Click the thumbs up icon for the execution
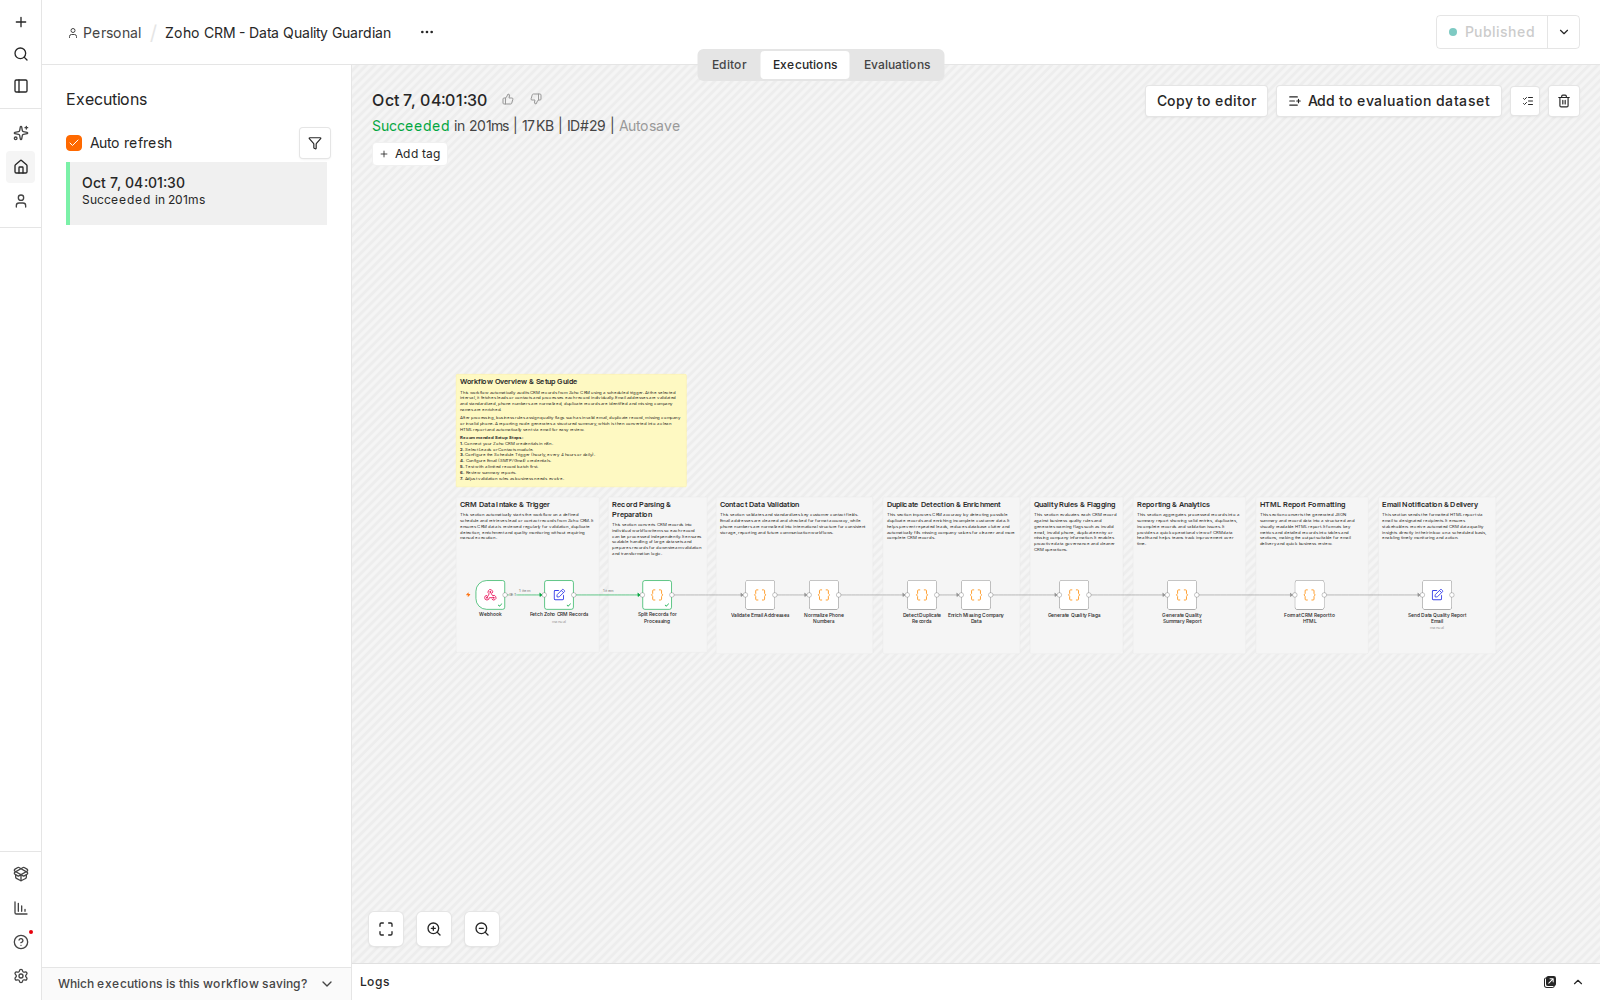The height and width of the screenshot is (1000, 1600). point(508,99)
